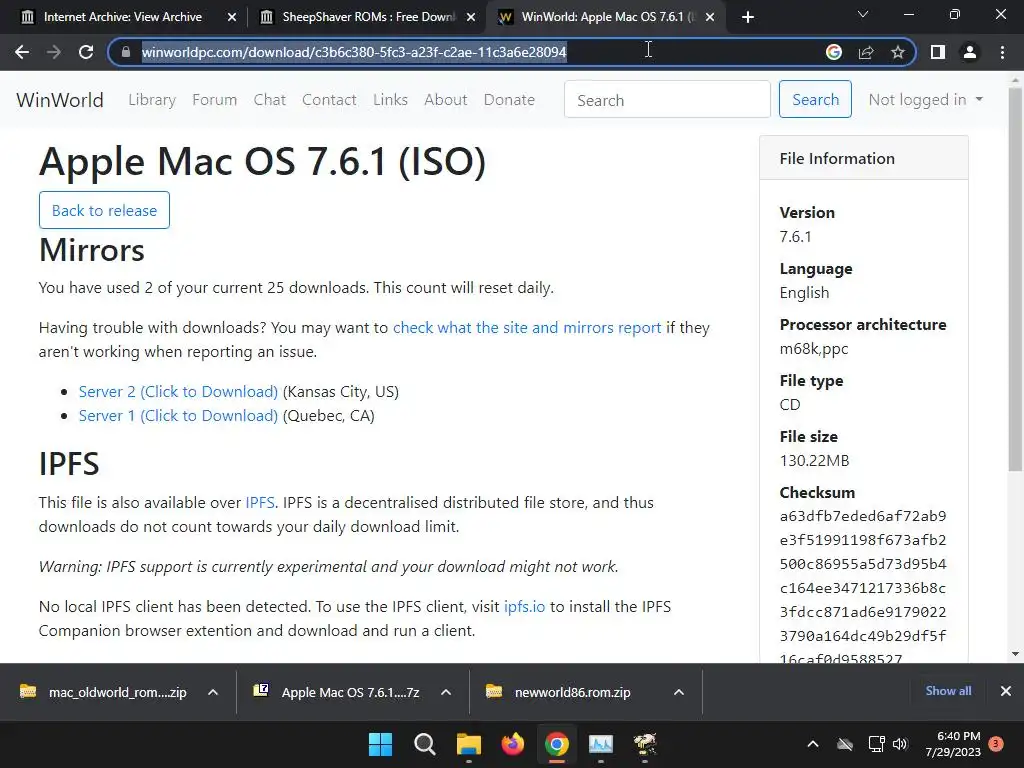Expand options for newworld86.rom.zip download

click(x=679, y=692)
